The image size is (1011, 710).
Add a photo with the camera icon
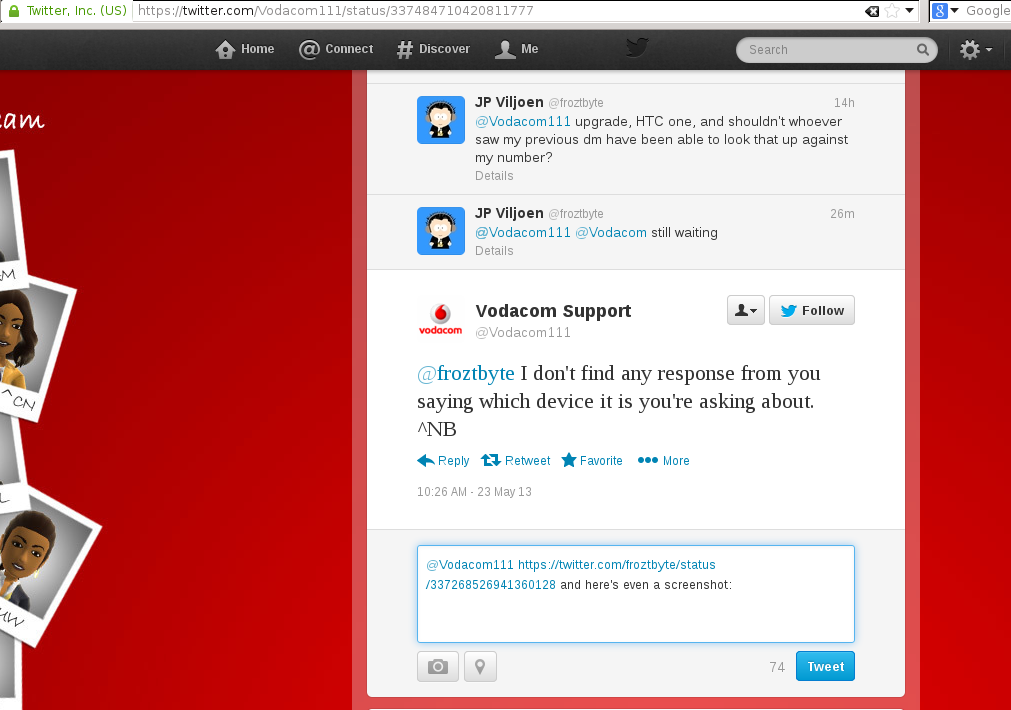click(x=438, y=667)
